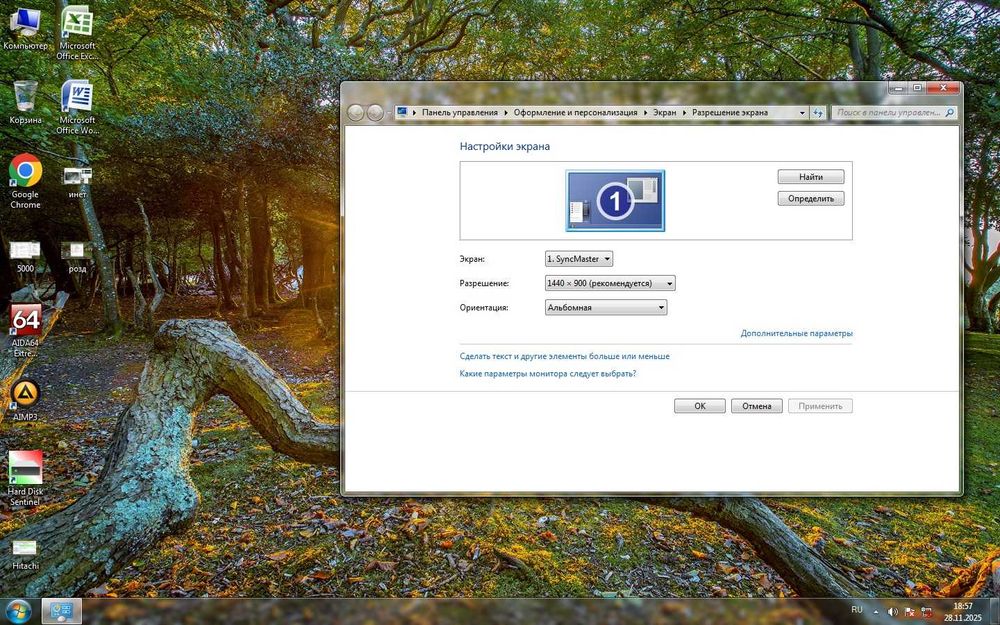Open Дополнительные параметры link
Viewport: 1000px width, 625px height.
[796, 333]
